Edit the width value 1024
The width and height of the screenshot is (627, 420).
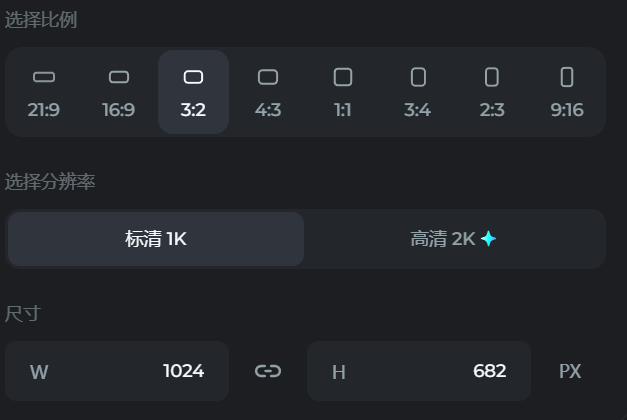click(x=183, y=371)
